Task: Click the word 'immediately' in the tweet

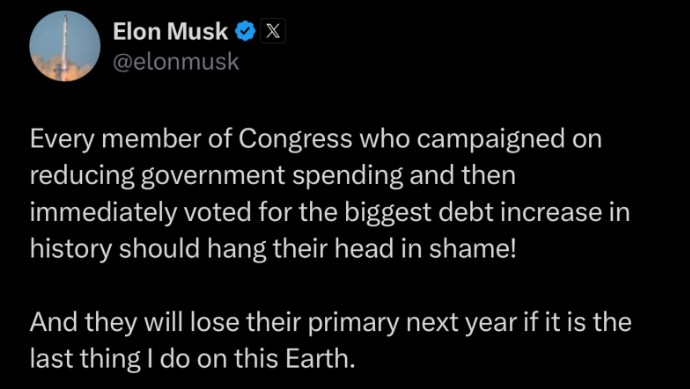Action: (x=103, y=214)
